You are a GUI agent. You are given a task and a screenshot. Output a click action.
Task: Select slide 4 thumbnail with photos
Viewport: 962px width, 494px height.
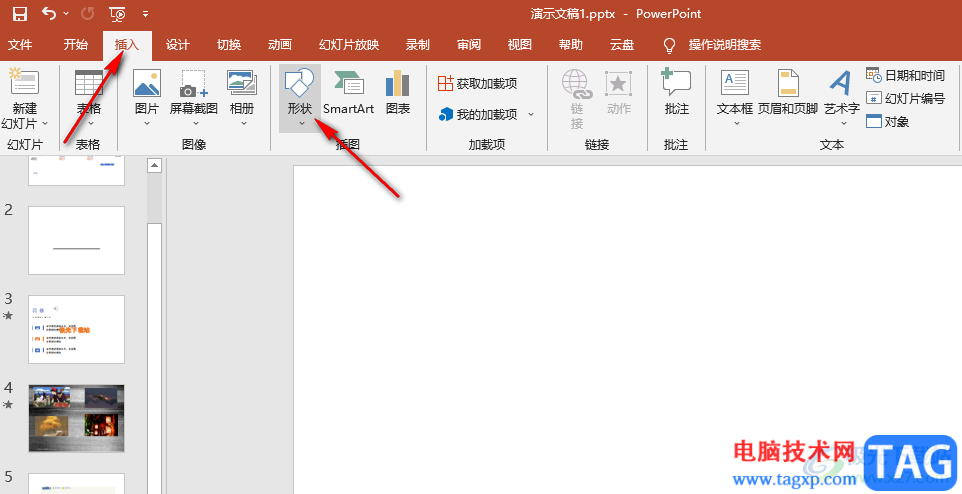[77, 419]
